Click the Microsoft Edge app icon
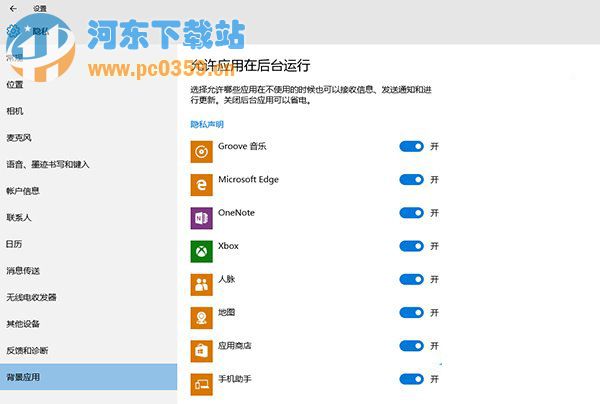Viewport: 600px width, 404px height. (x=202, y=185)
